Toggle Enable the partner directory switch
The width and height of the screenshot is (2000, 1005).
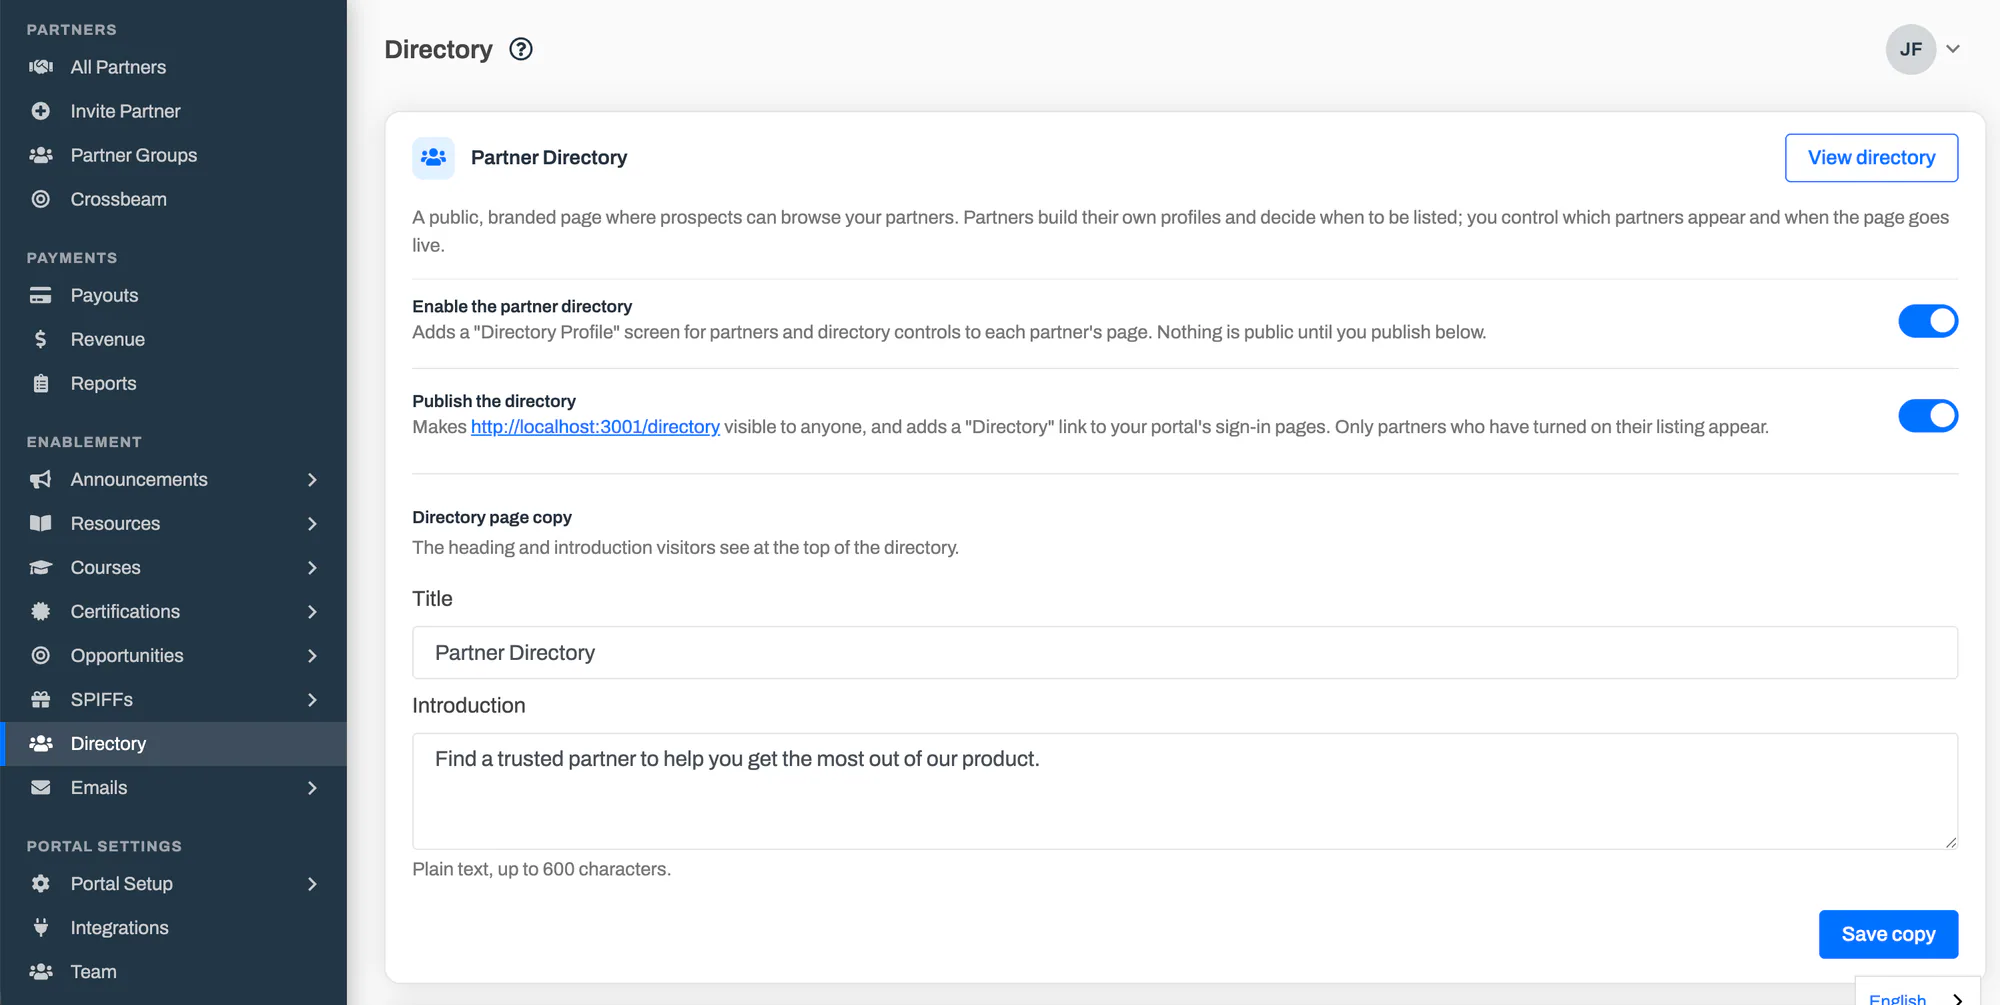click(1927, 321)
